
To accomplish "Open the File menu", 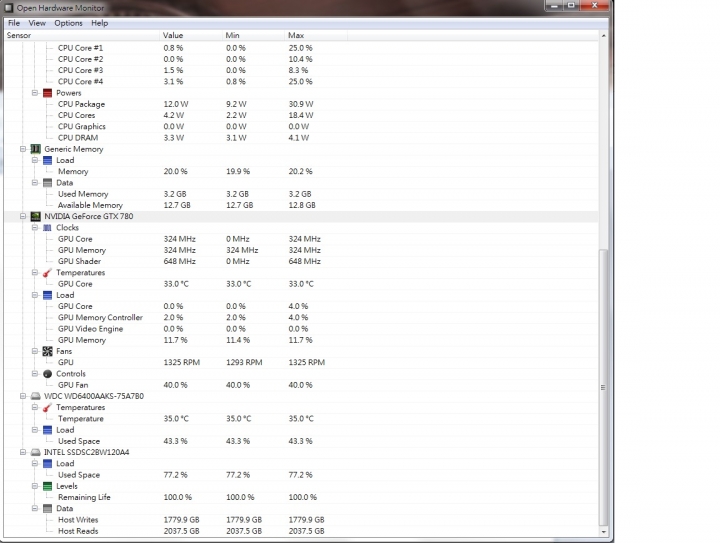I will (x=14, y=23).
